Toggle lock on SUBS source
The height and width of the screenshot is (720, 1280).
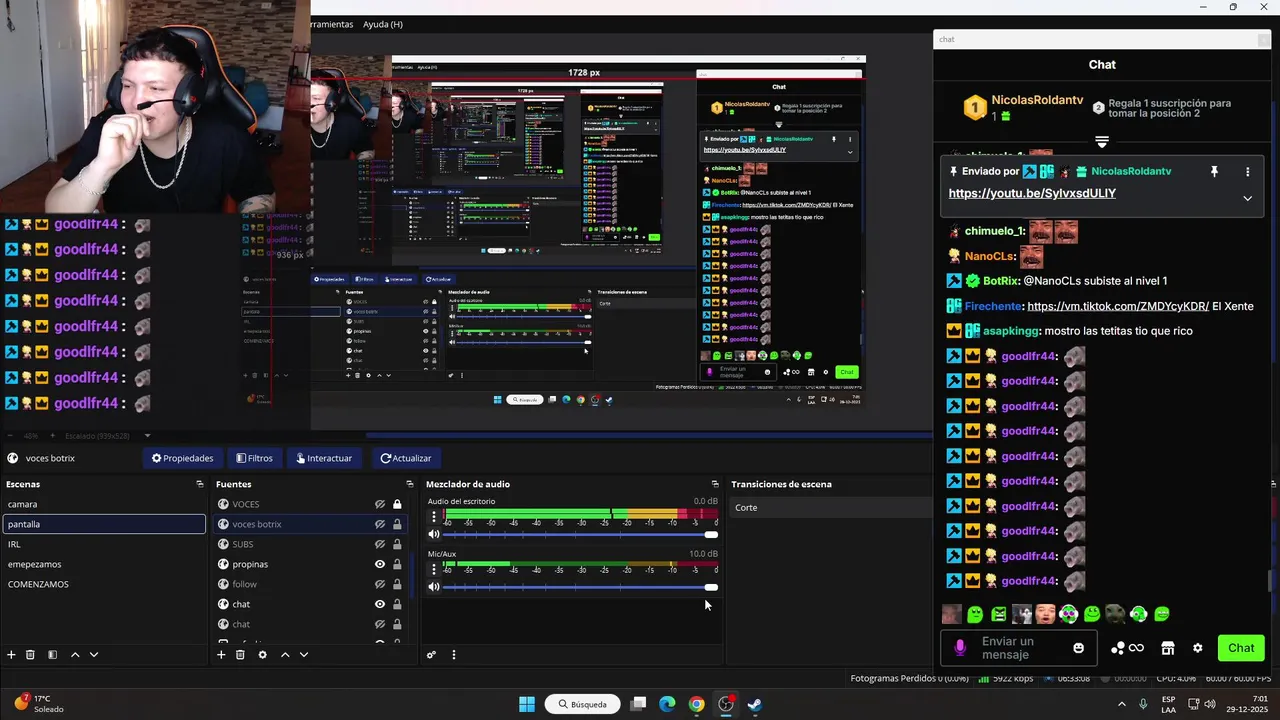pyautogui.click(x=397, y=544)
